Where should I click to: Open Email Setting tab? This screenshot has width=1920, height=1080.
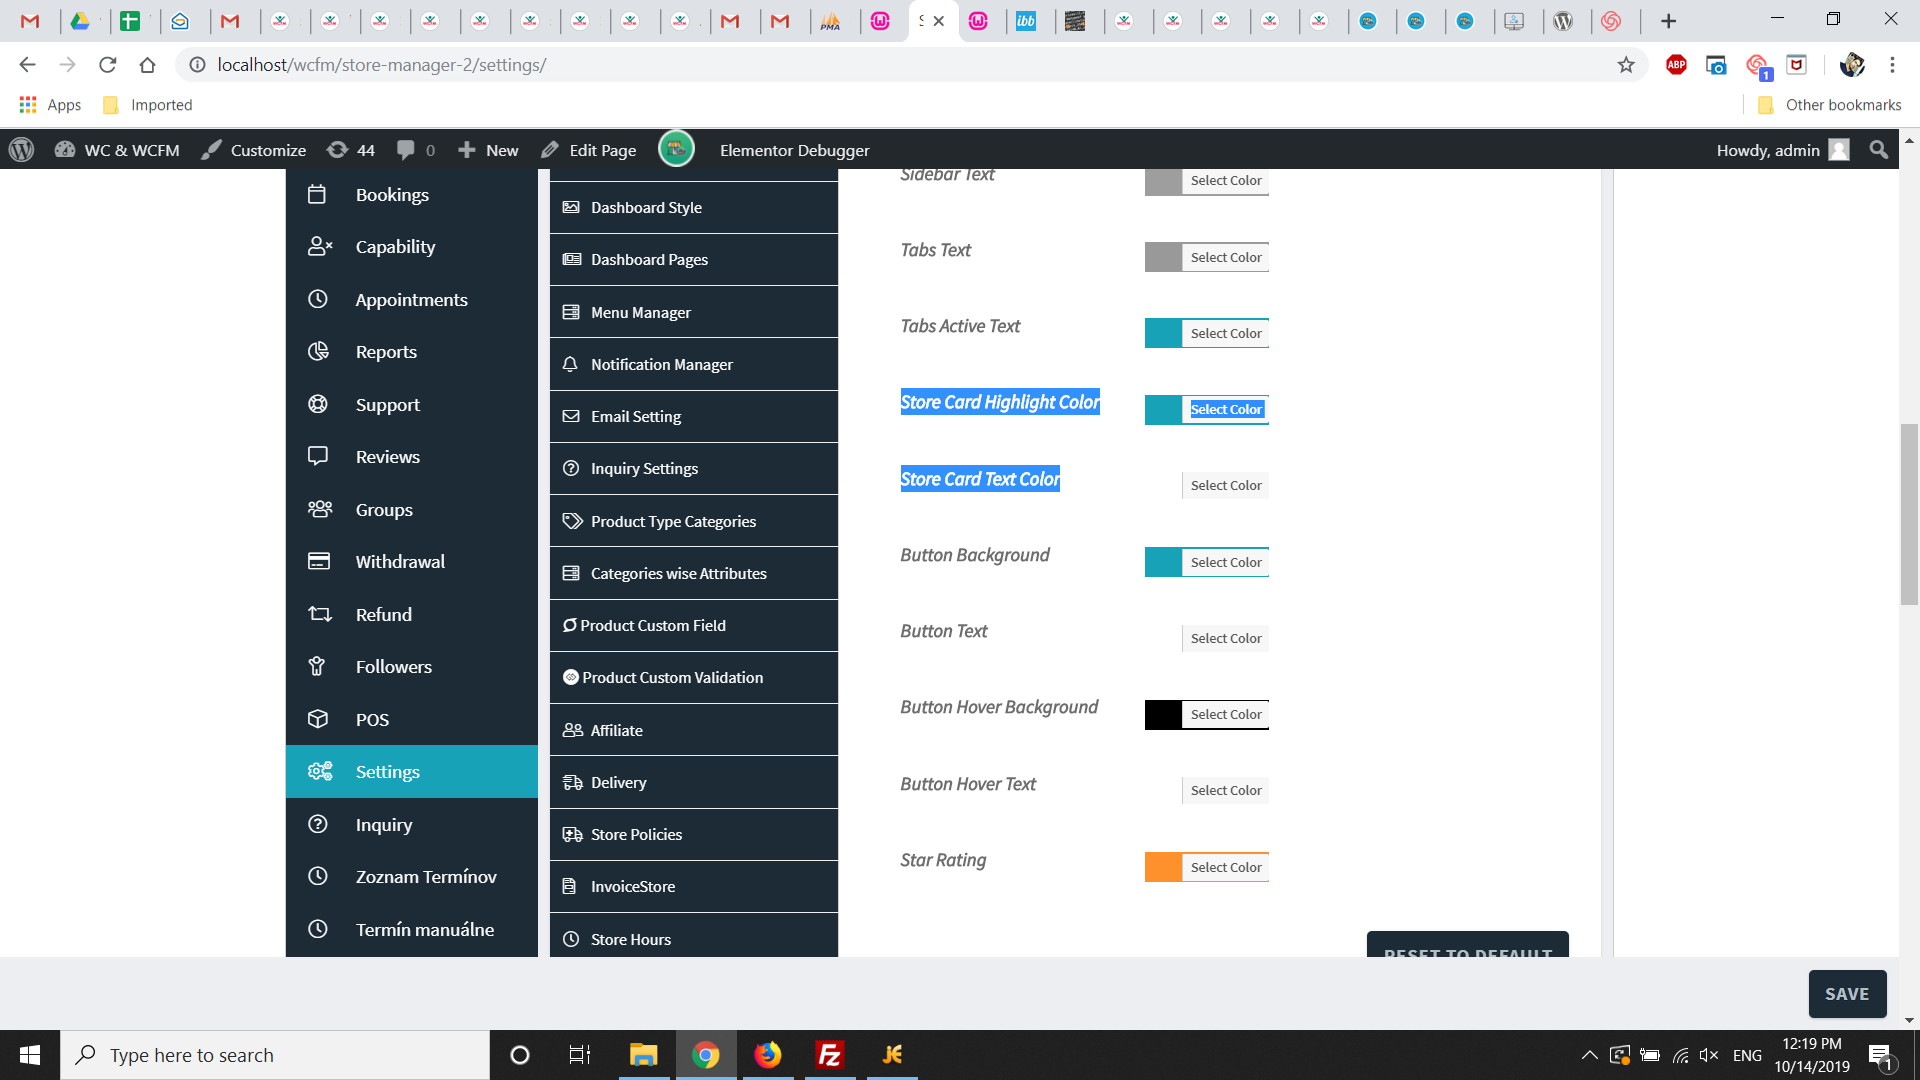[x=694, y=416]
